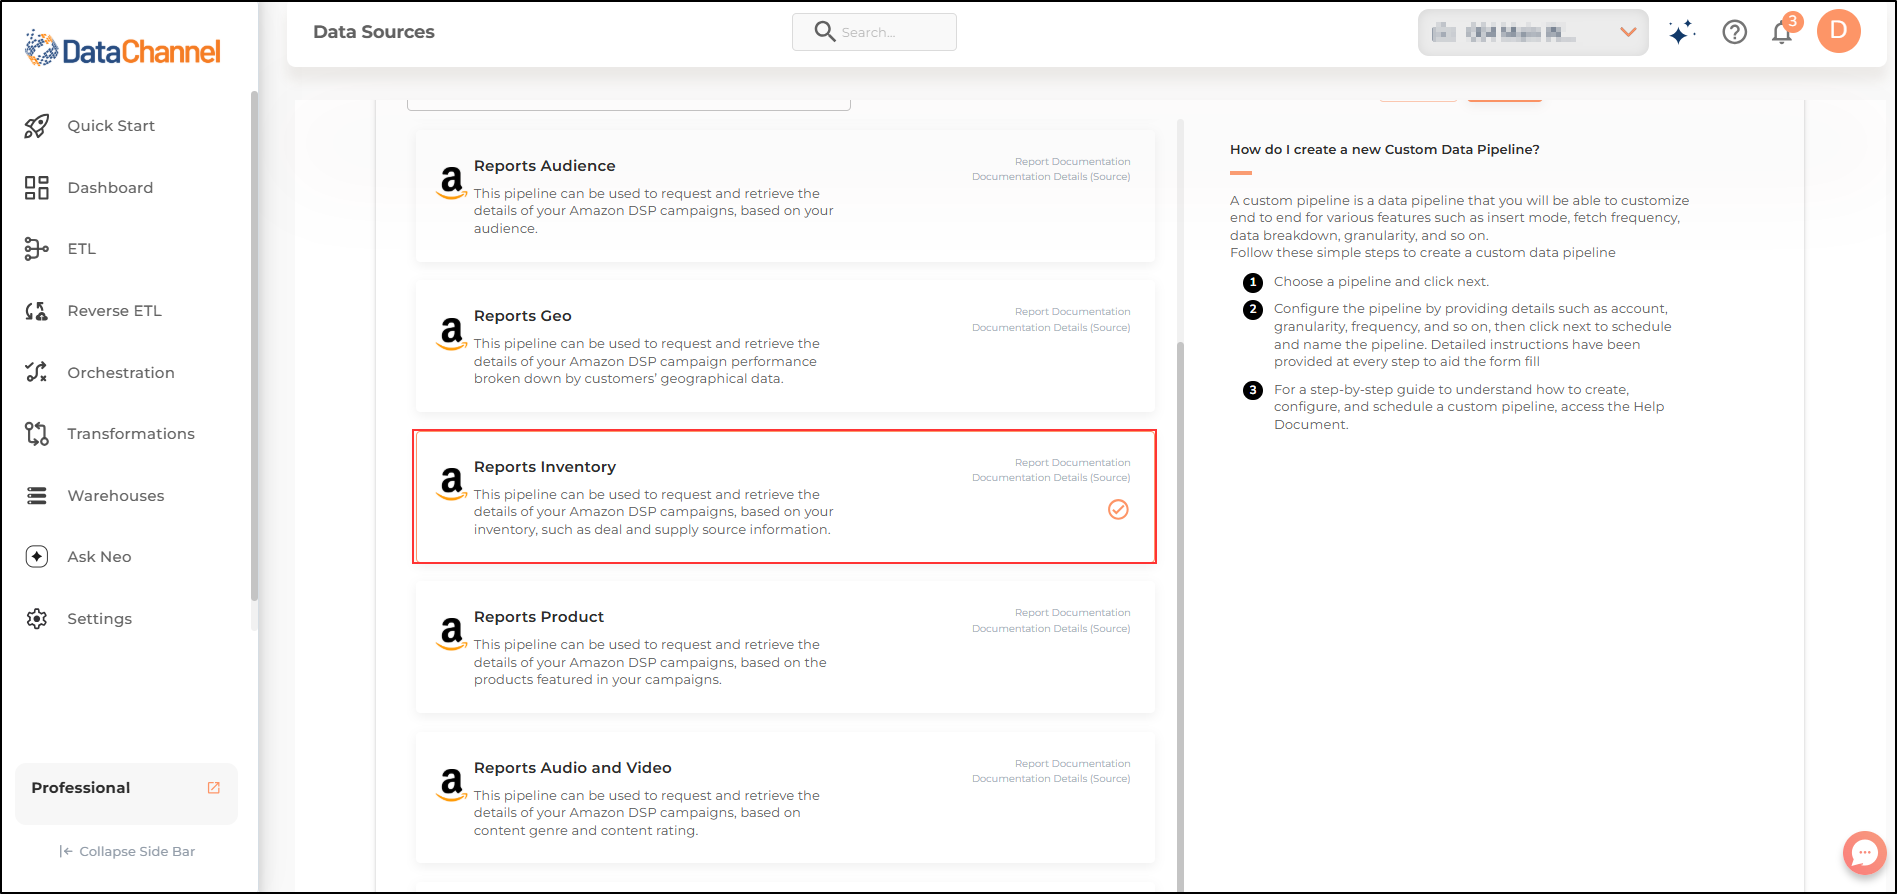1897x894 pixels.
Task: Open the Ask Neo menu item
Action: 99,557
